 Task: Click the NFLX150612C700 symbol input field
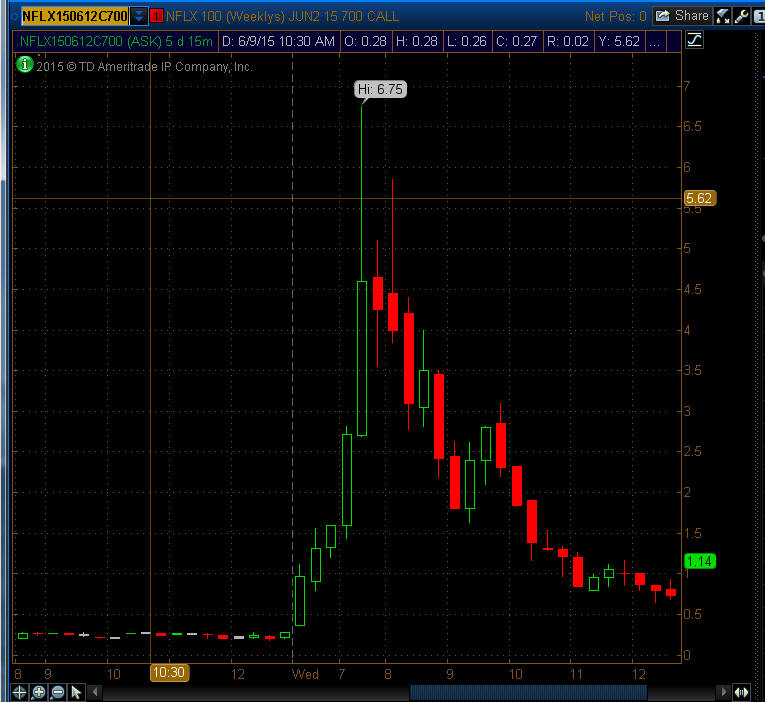click(x=68, y=16)
